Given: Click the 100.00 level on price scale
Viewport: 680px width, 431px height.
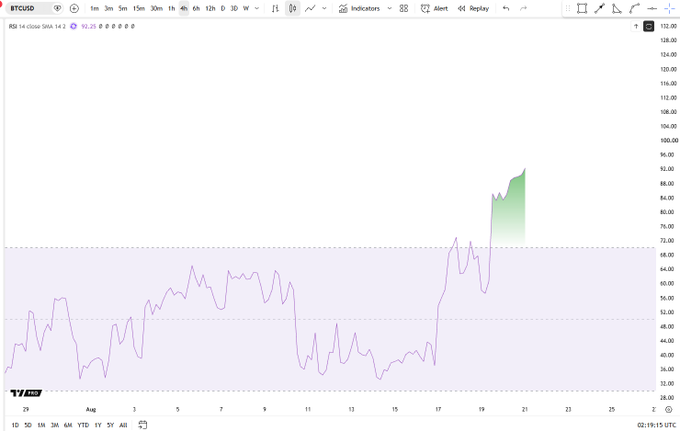Looking at the screenshot, I should [x=669, y=140].
